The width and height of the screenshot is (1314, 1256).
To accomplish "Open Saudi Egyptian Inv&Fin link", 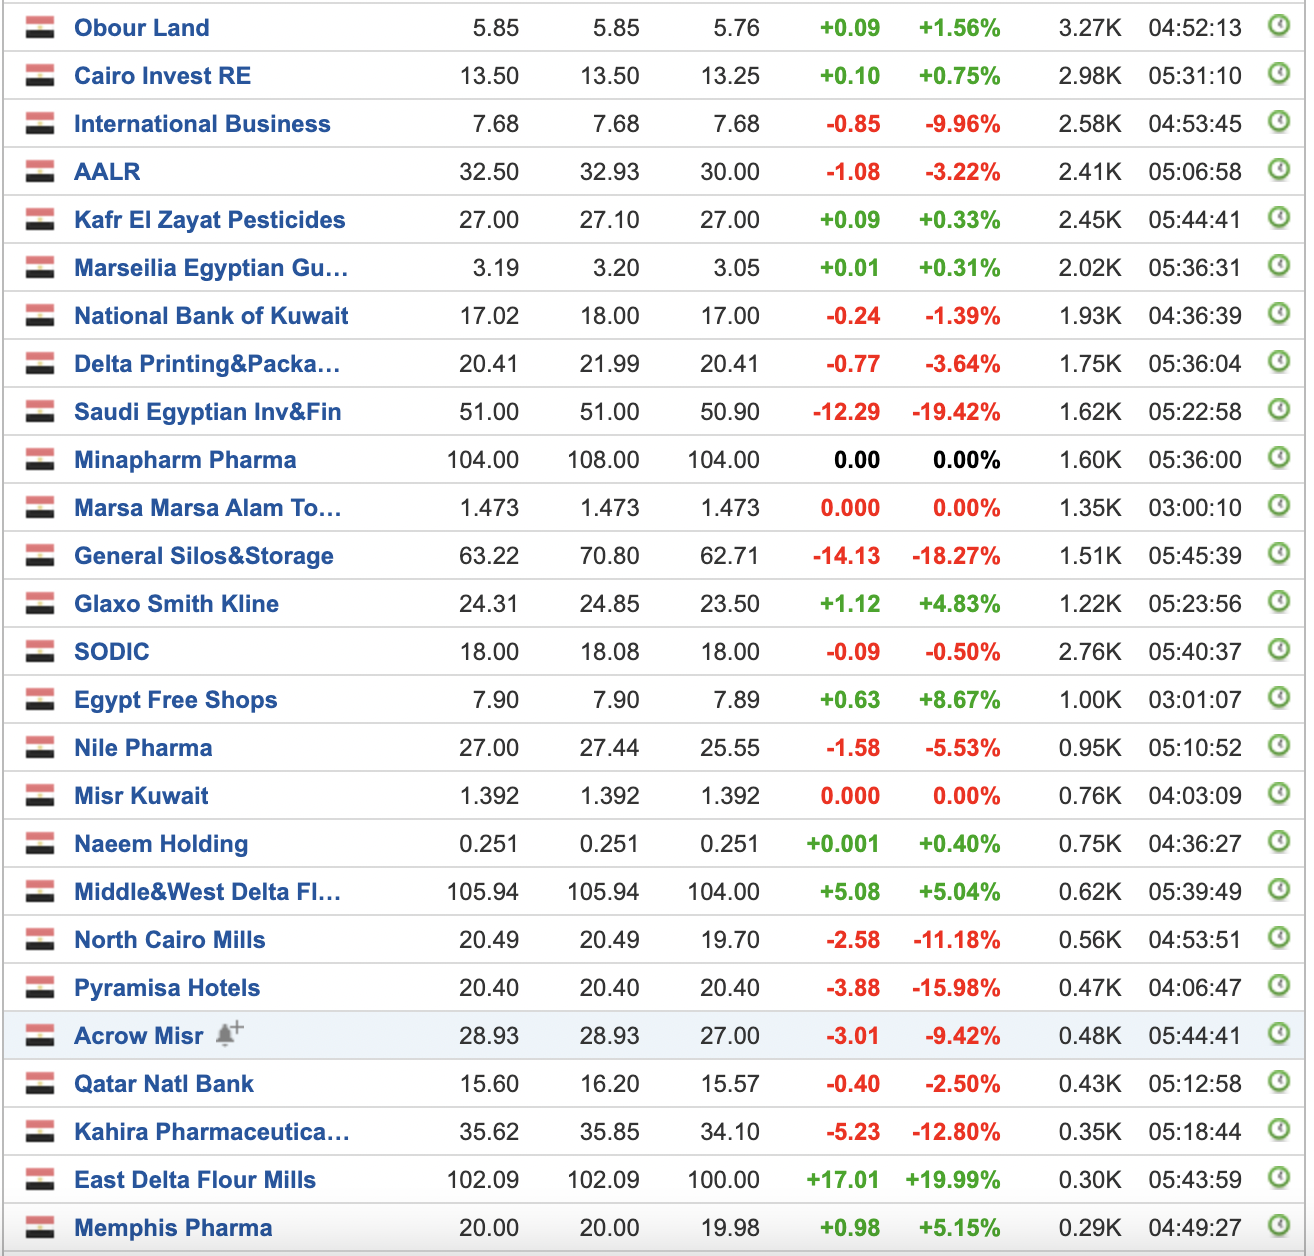I will pos(208,412).
